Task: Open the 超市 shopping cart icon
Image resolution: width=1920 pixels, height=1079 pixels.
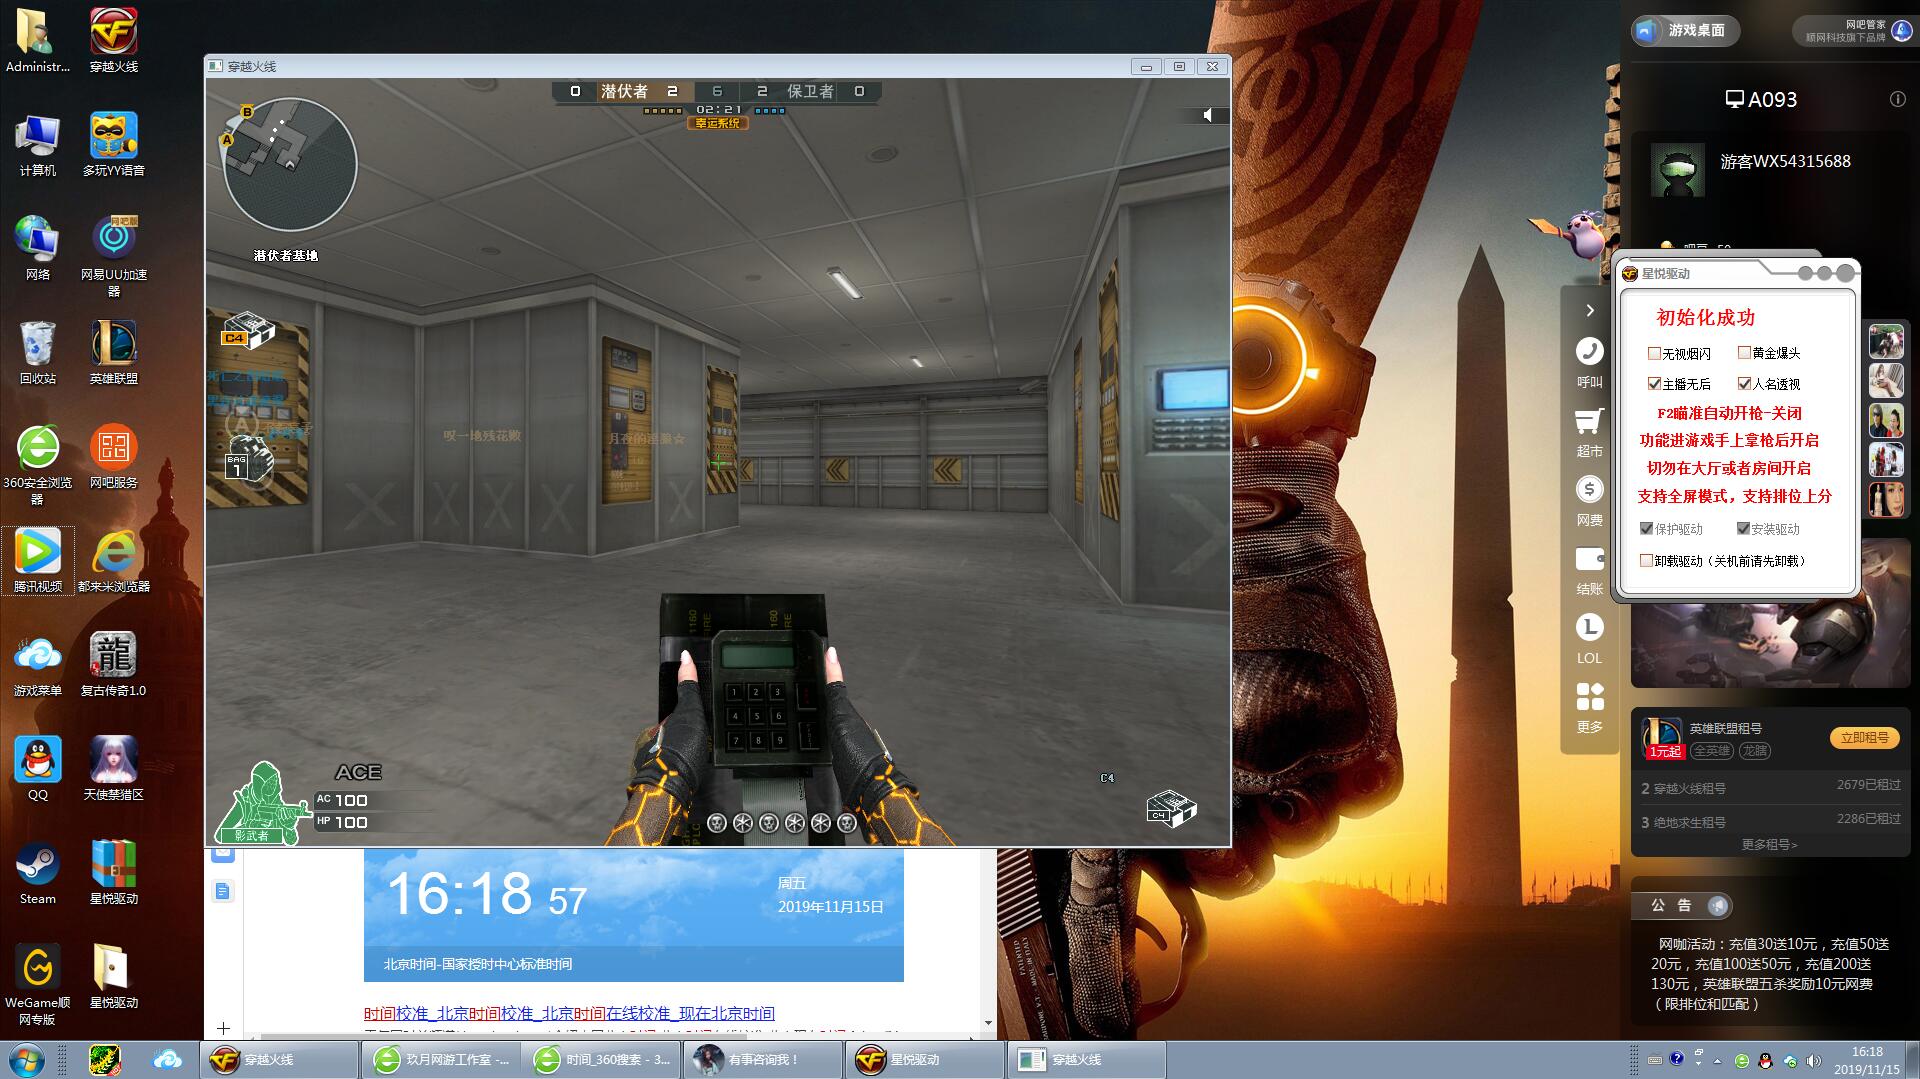Action: coord(1590,421)
